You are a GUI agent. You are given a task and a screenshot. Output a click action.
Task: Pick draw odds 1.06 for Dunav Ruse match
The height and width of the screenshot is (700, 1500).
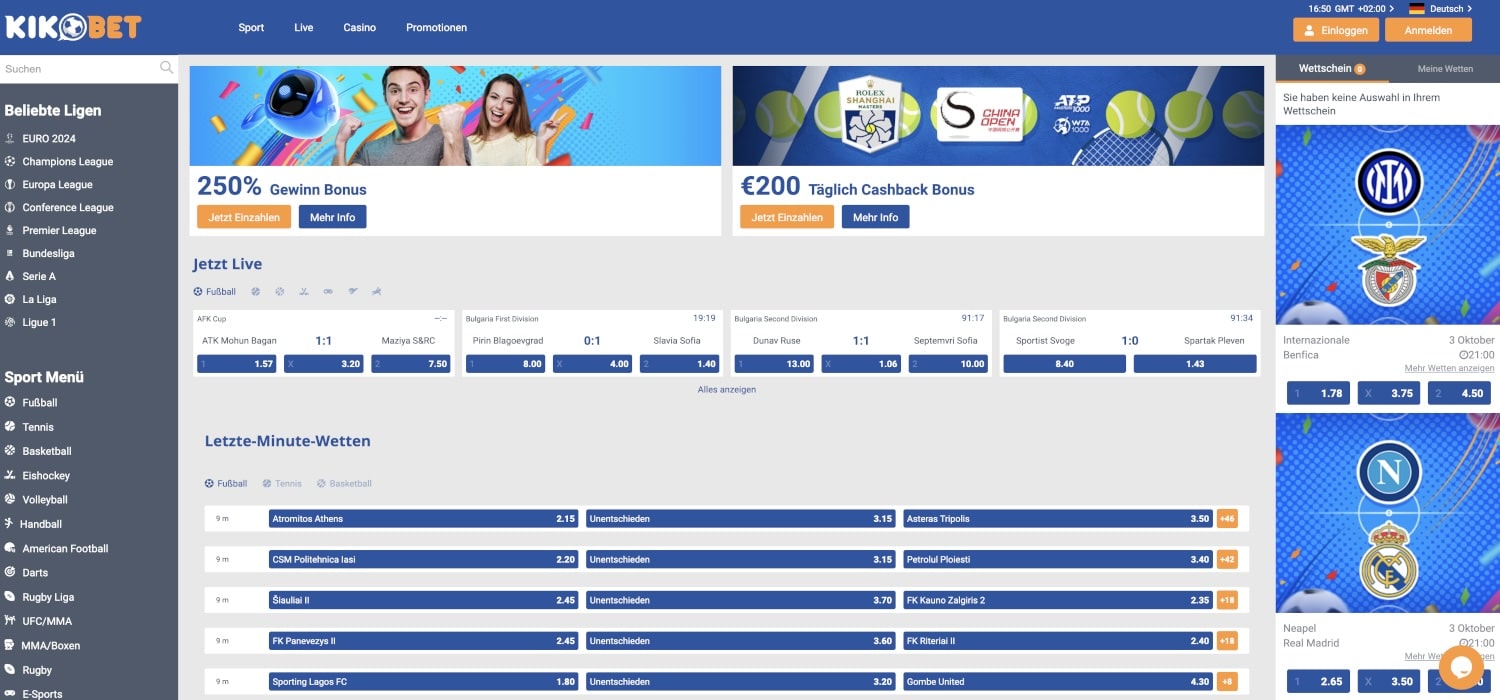(x=861, y=364)
